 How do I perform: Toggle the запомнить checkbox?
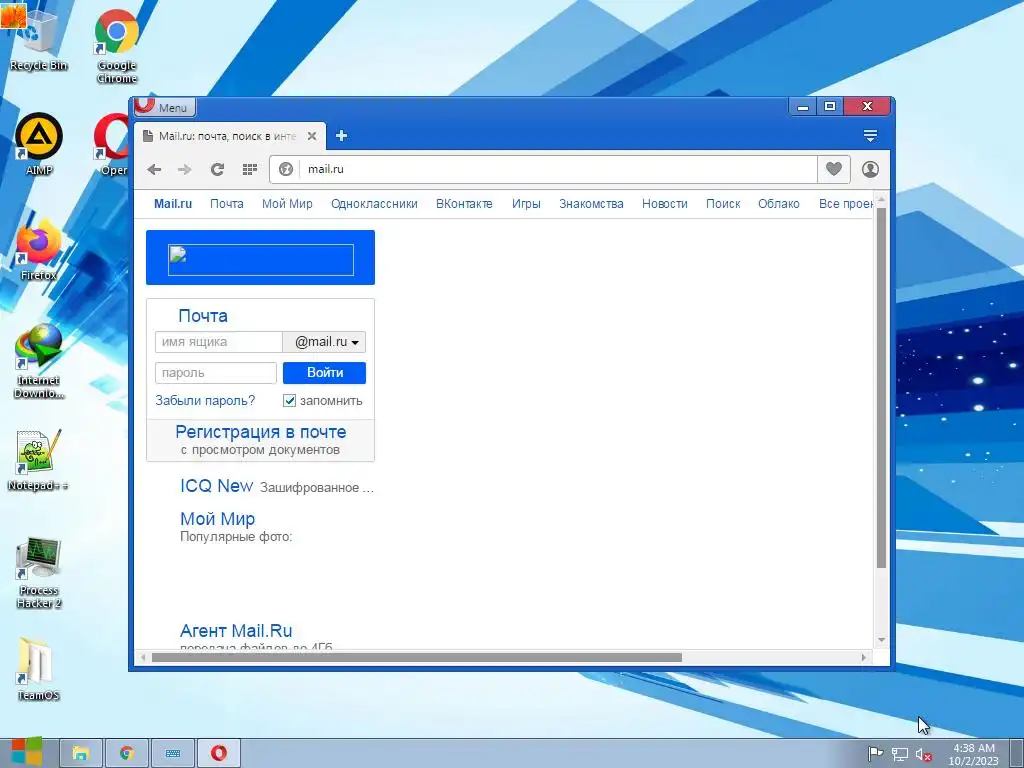[289, 400]
